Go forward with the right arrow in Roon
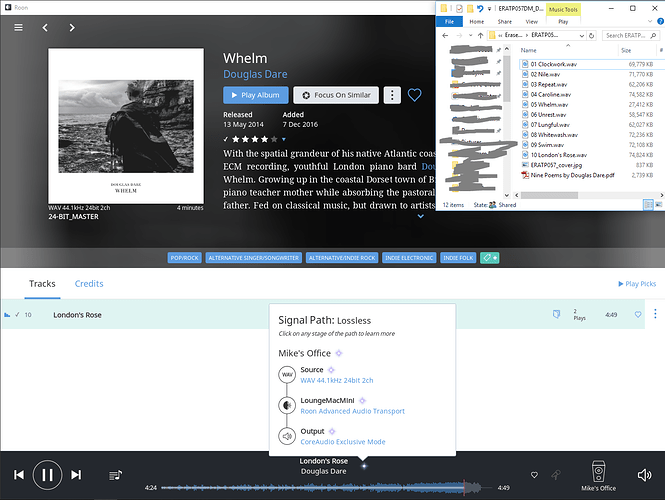This screenshot has height=500, width=665. point(72,28)
